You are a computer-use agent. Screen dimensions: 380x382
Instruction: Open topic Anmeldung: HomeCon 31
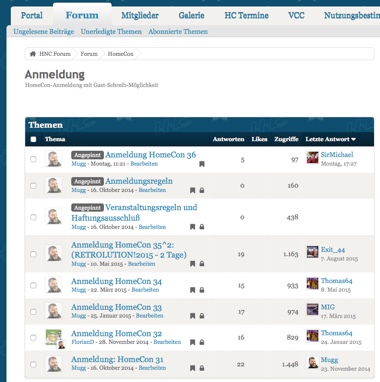tap(117, 359)
